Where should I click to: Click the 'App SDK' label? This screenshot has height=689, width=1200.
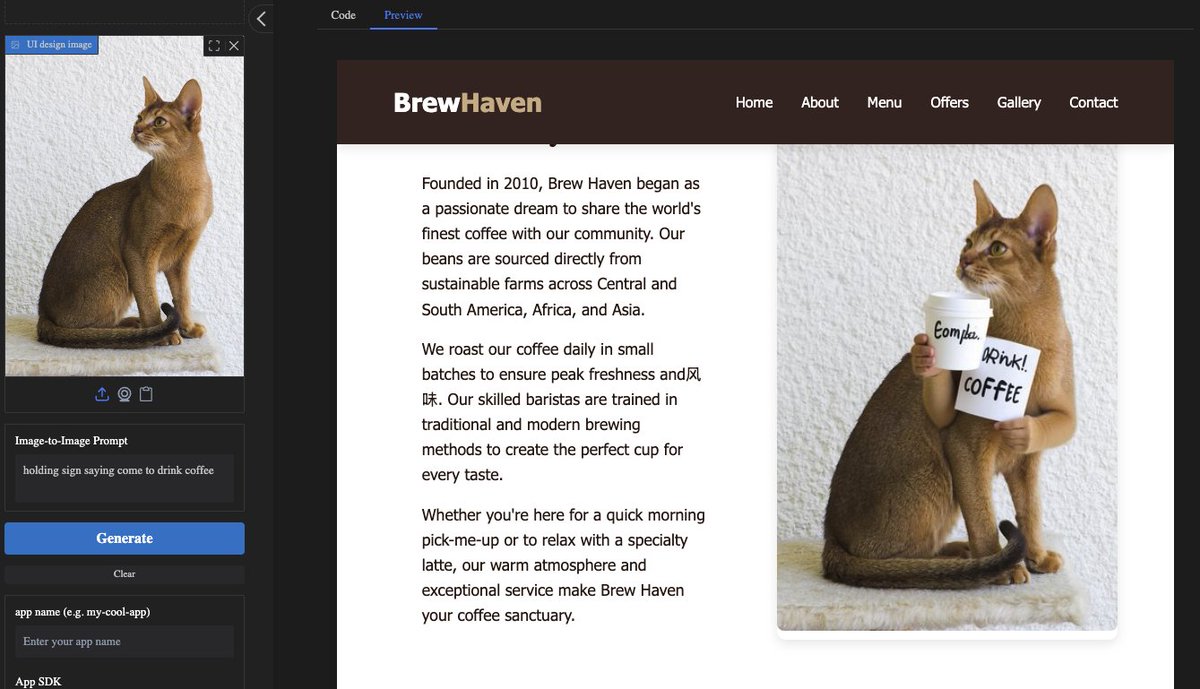[x=38, y=682]
